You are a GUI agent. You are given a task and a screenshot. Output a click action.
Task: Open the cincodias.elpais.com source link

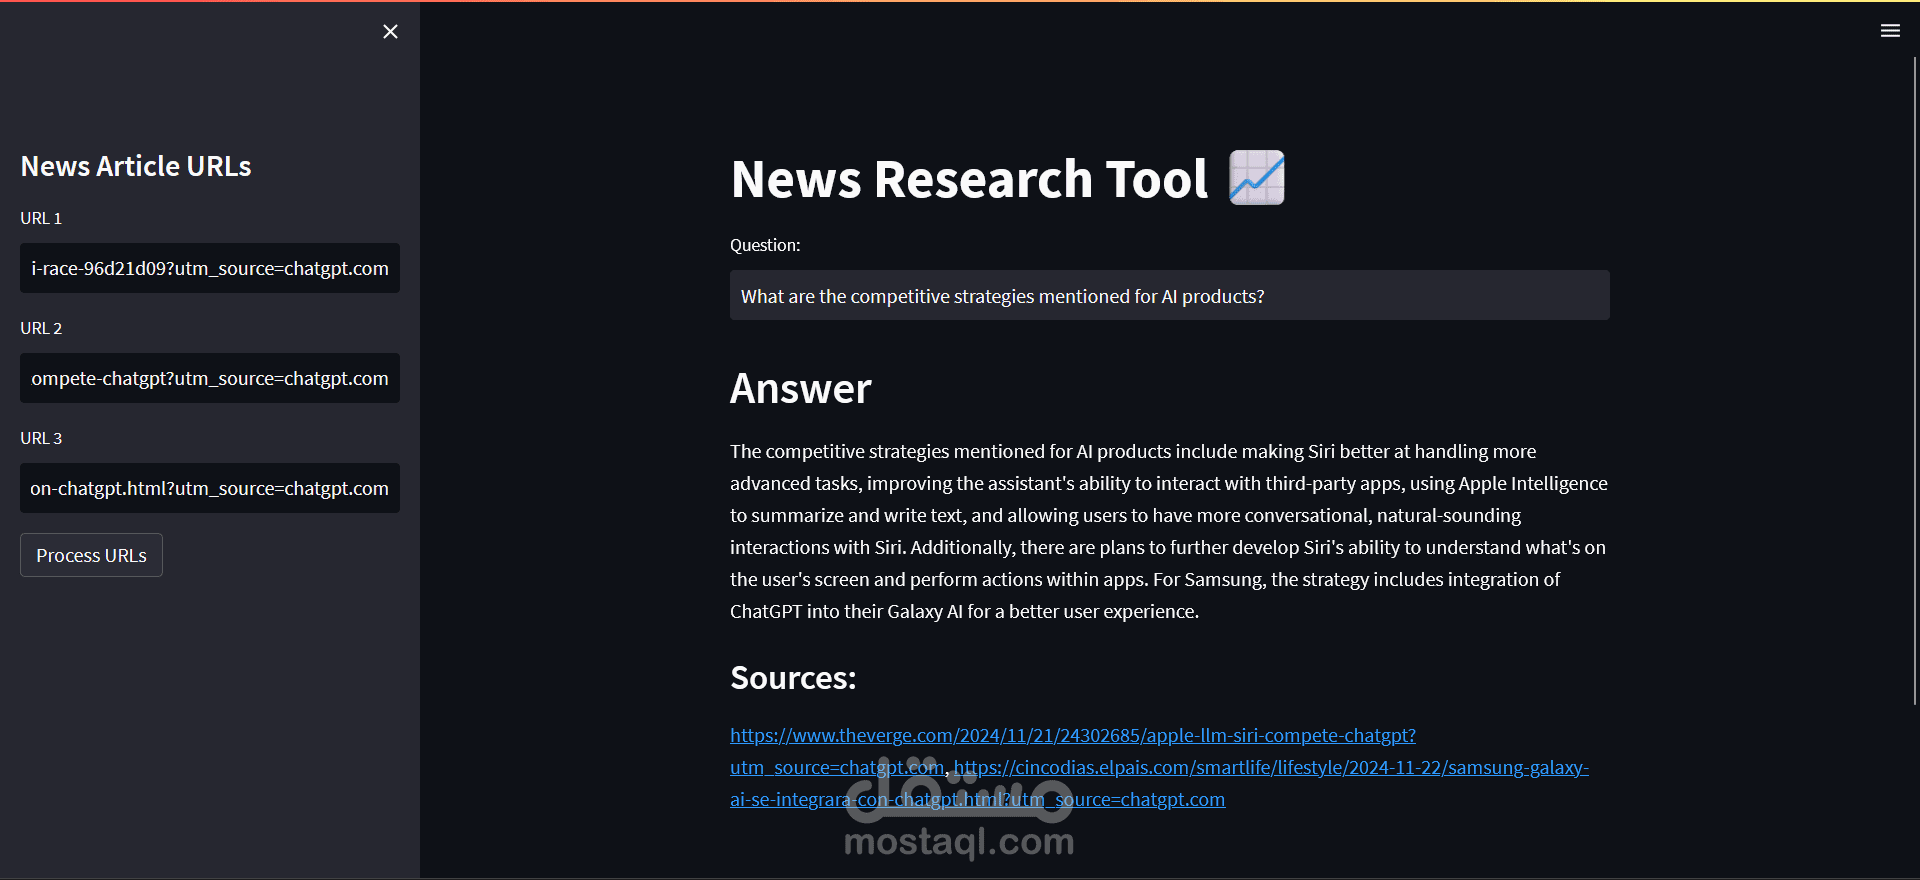1271,768
